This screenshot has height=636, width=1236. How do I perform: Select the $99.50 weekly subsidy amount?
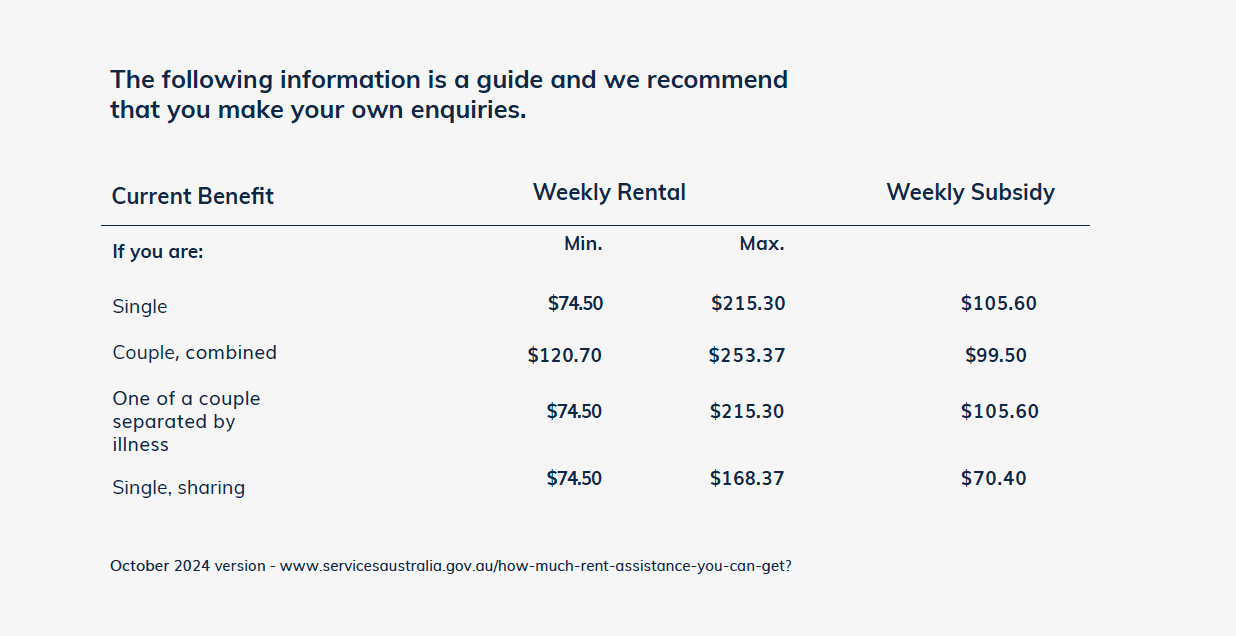pos(995,355)
